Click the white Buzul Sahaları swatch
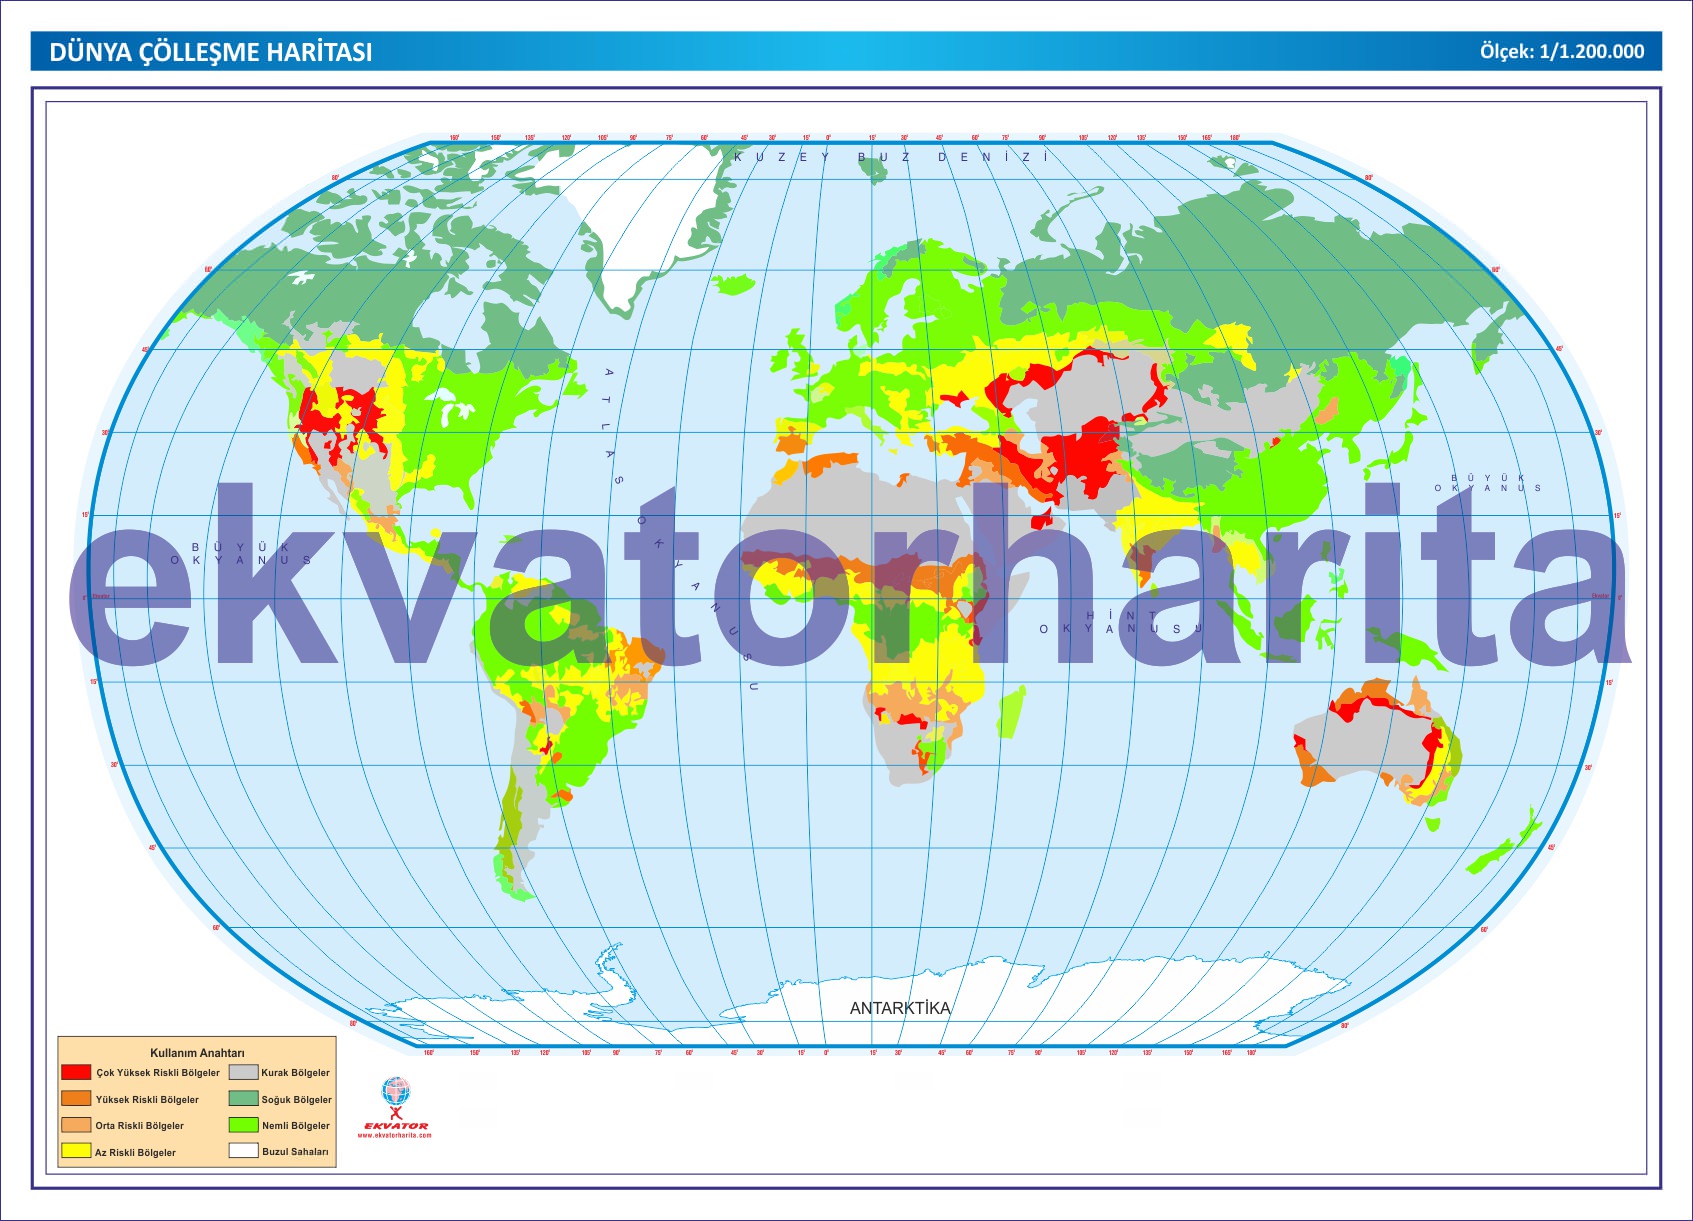 (x=244, y=1151)
